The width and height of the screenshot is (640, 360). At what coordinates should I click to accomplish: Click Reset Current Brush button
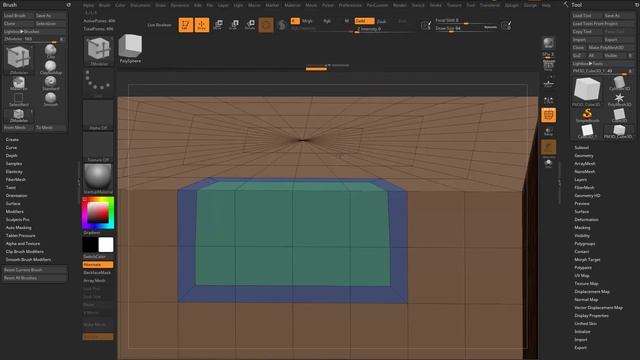tap(34, 270)
